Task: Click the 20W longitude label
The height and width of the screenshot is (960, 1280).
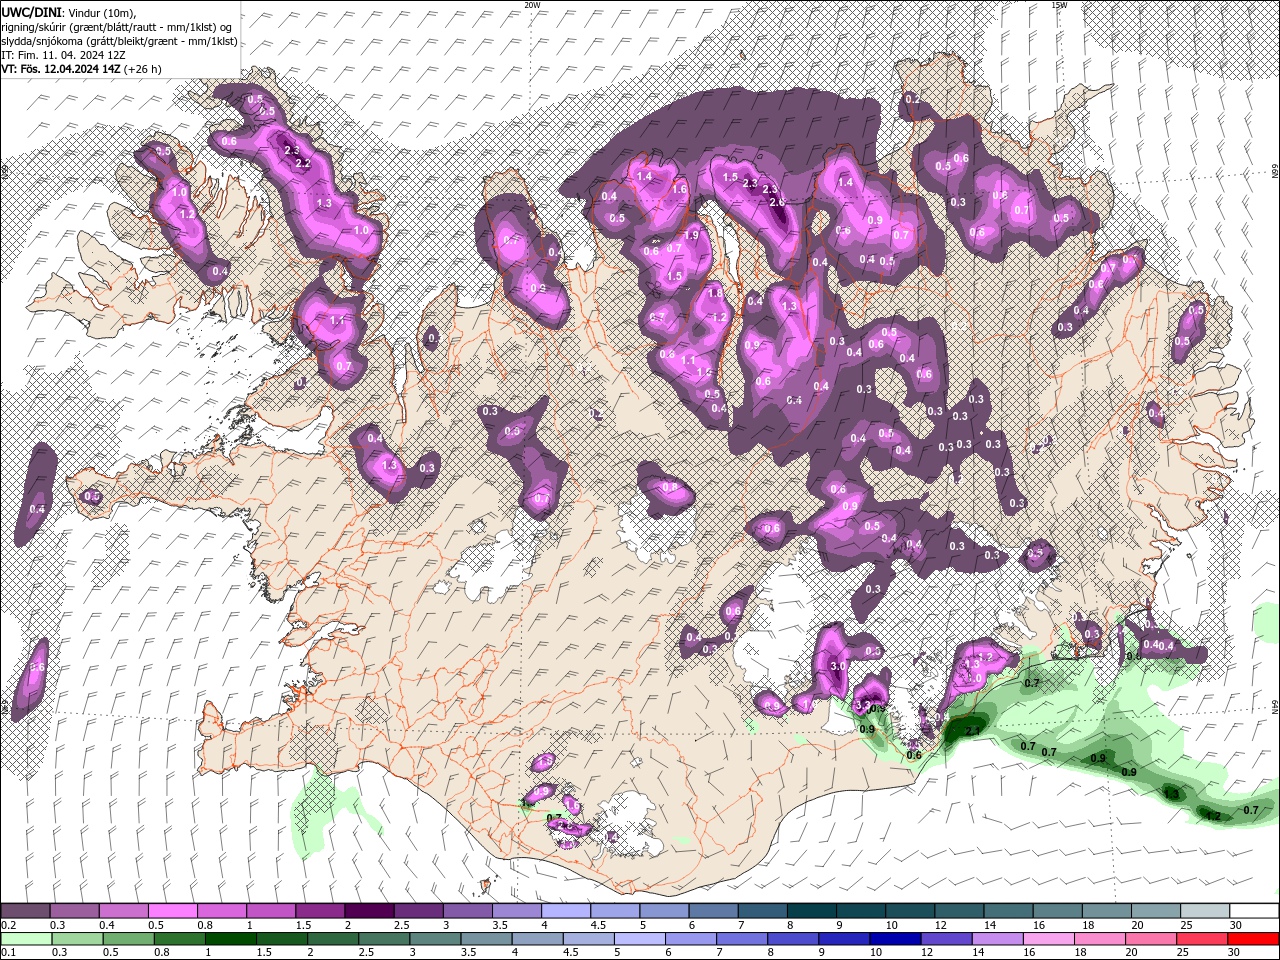Action: point(531,5)
